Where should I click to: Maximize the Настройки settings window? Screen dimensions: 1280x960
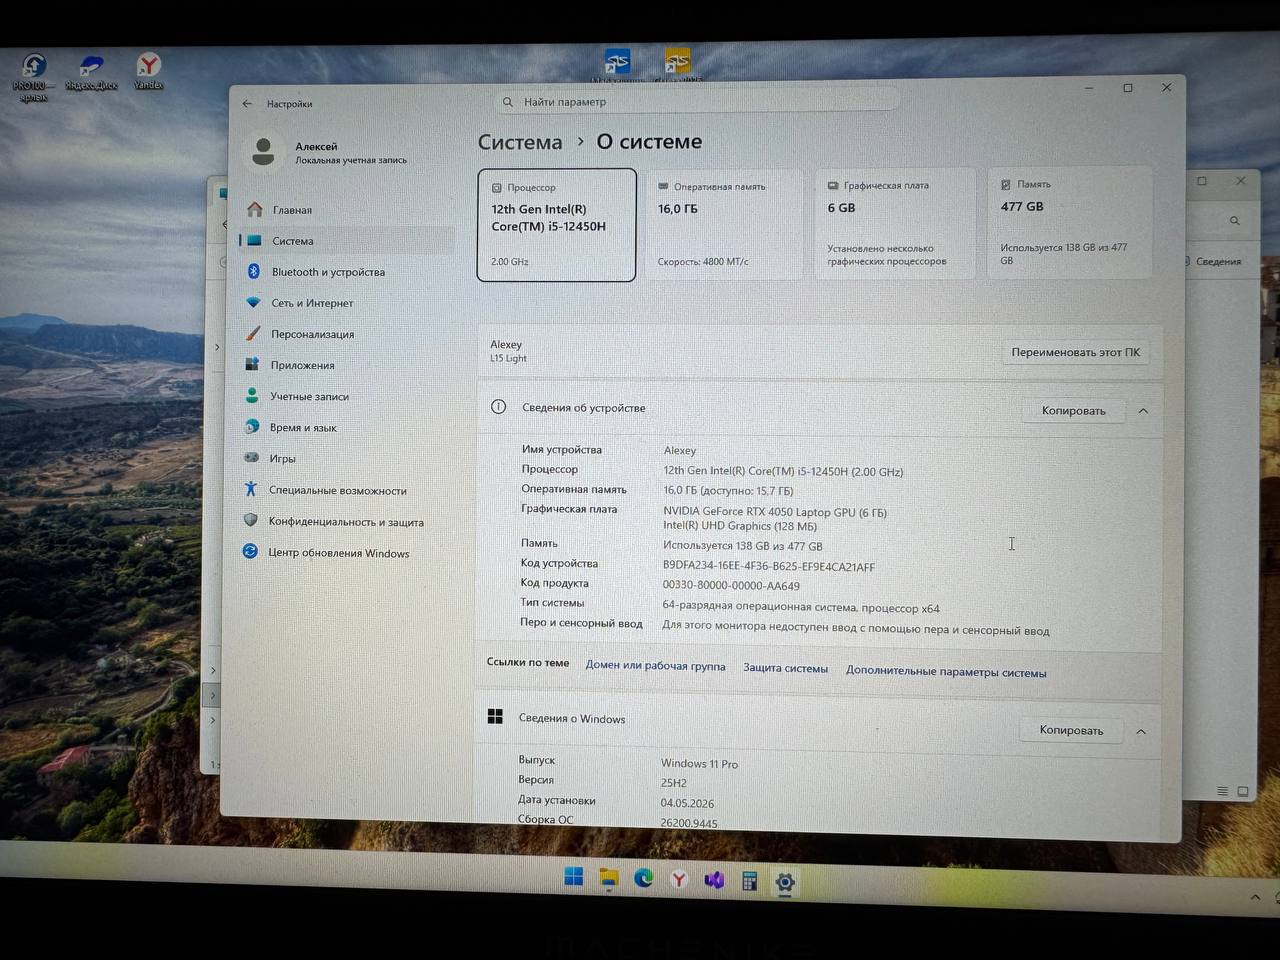(x=1128, y=88)
